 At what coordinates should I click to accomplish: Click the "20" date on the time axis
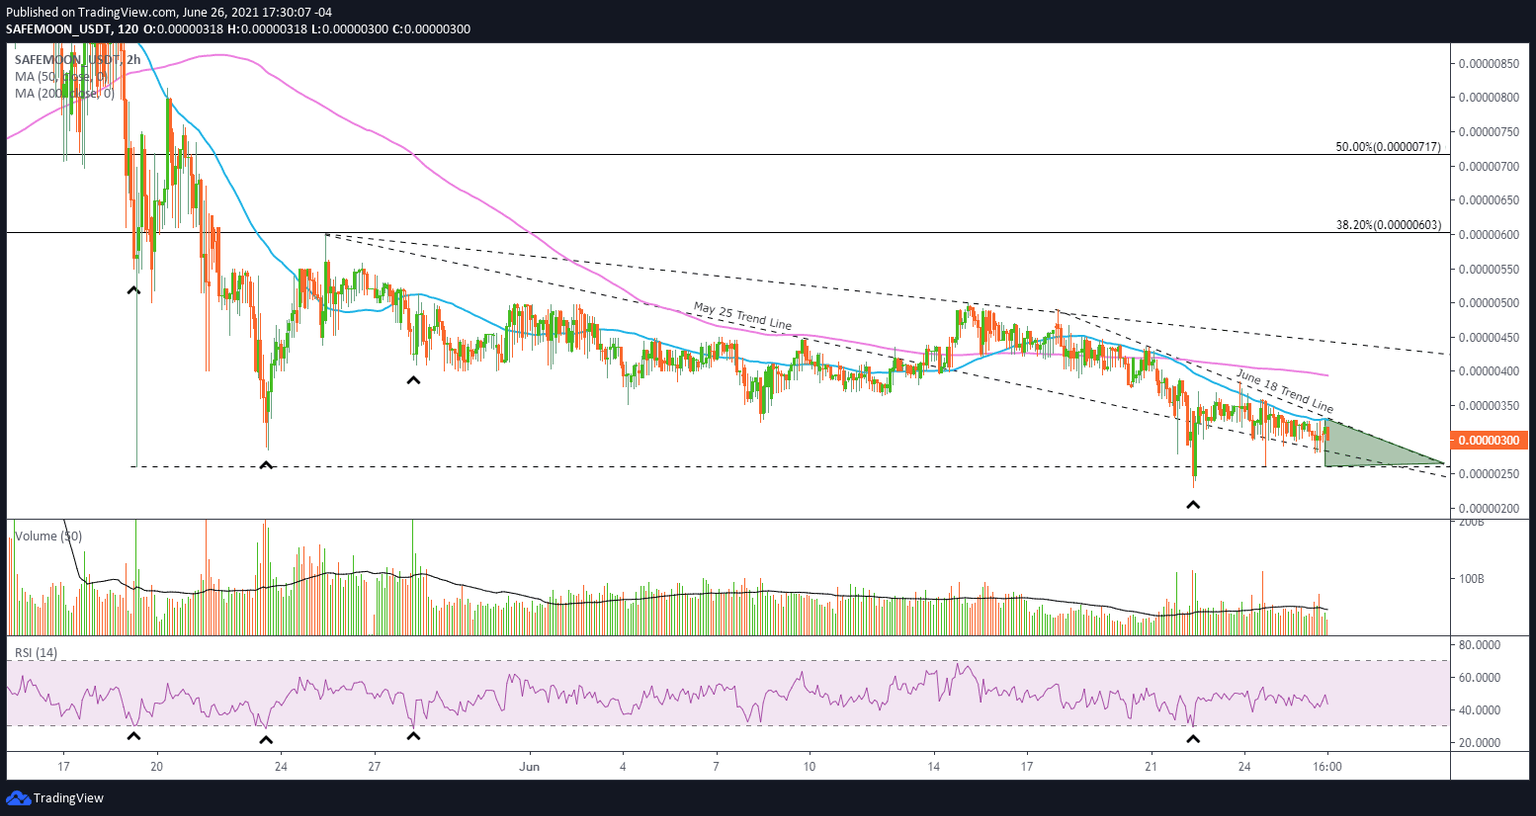(157, 767)
